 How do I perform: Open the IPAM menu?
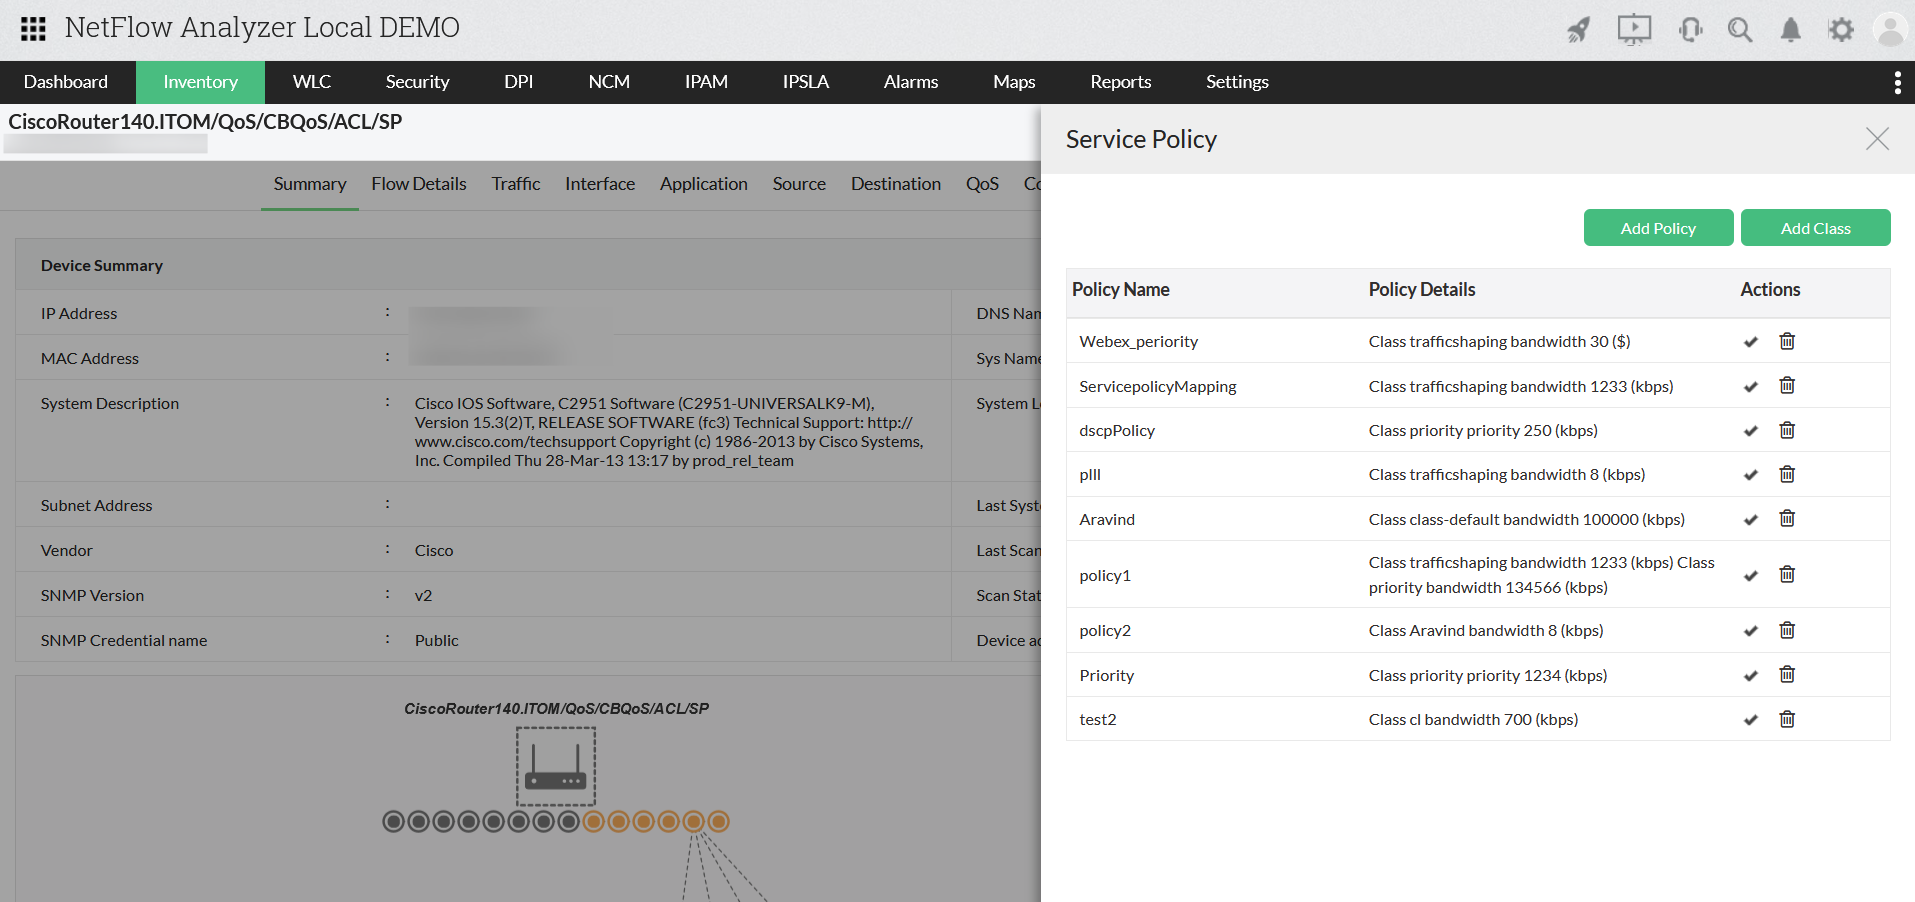coord(706,82)
